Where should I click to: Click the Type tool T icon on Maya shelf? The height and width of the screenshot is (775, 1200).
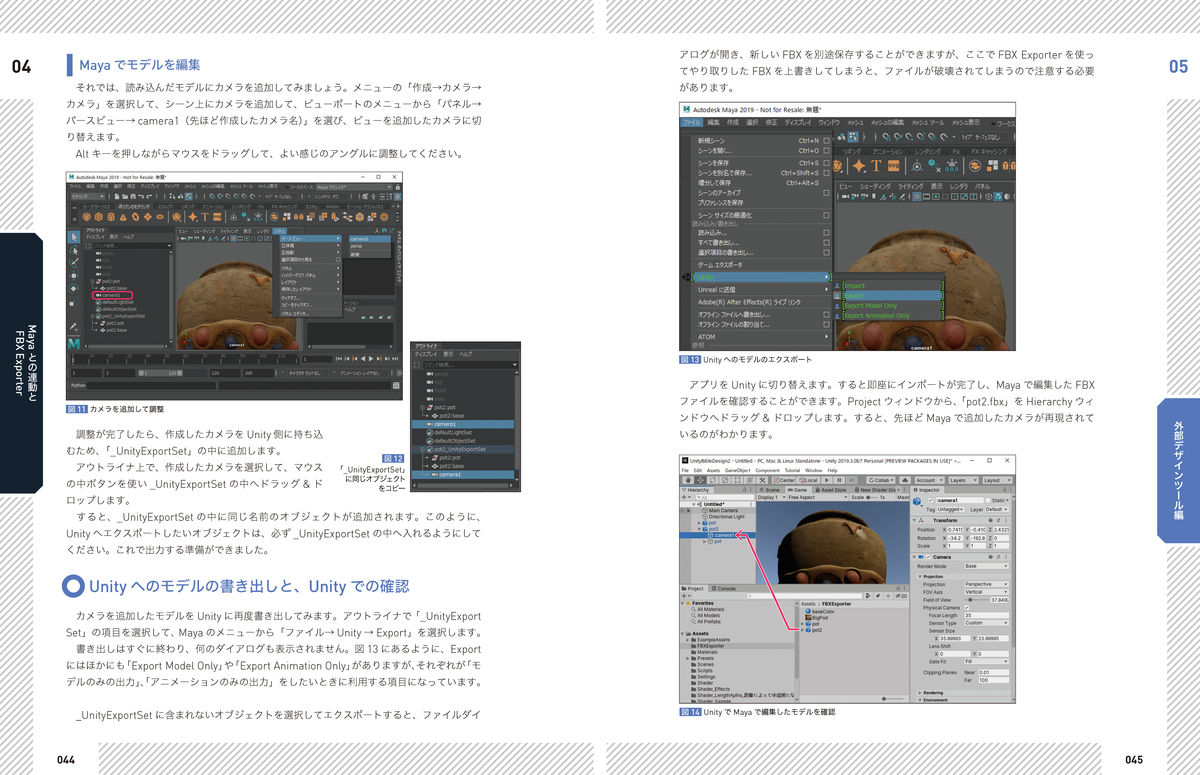point(876,165)
